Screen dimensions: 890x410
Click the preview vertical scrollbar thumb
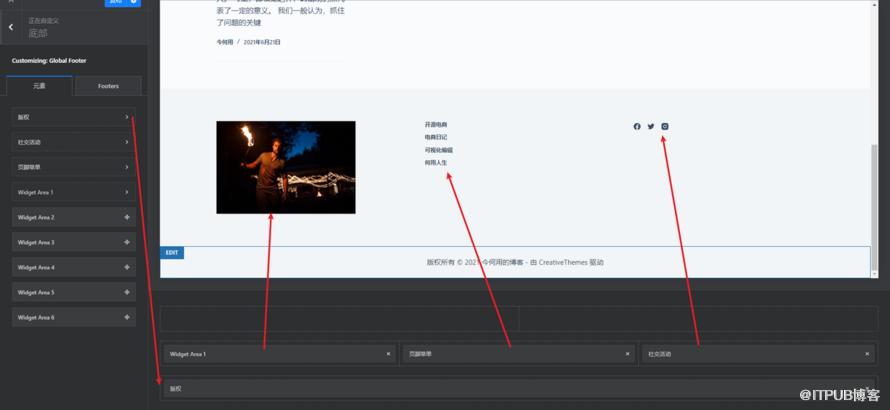[x=874, y=207]
